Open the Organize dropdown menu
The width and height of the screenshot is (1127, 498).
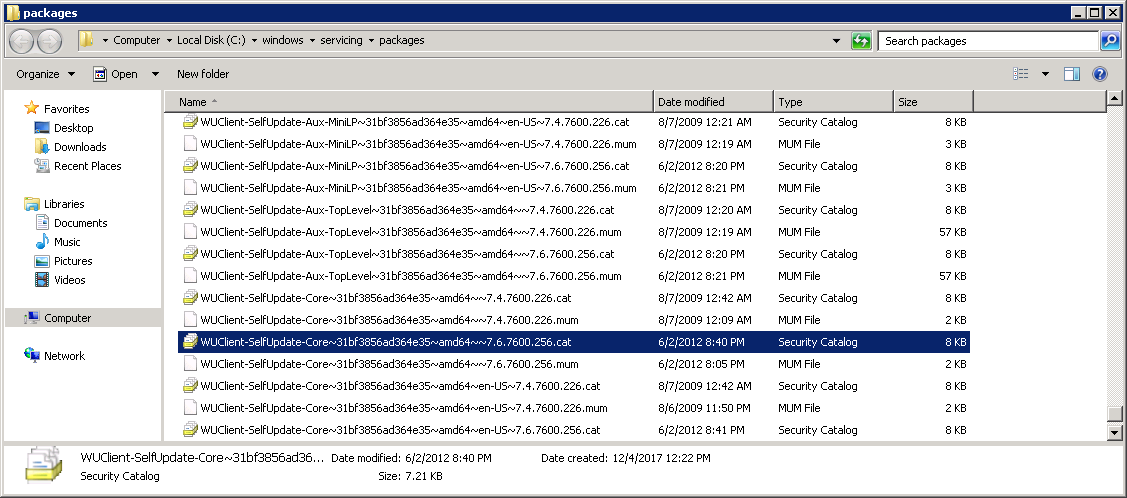click(x=46, y=74)
